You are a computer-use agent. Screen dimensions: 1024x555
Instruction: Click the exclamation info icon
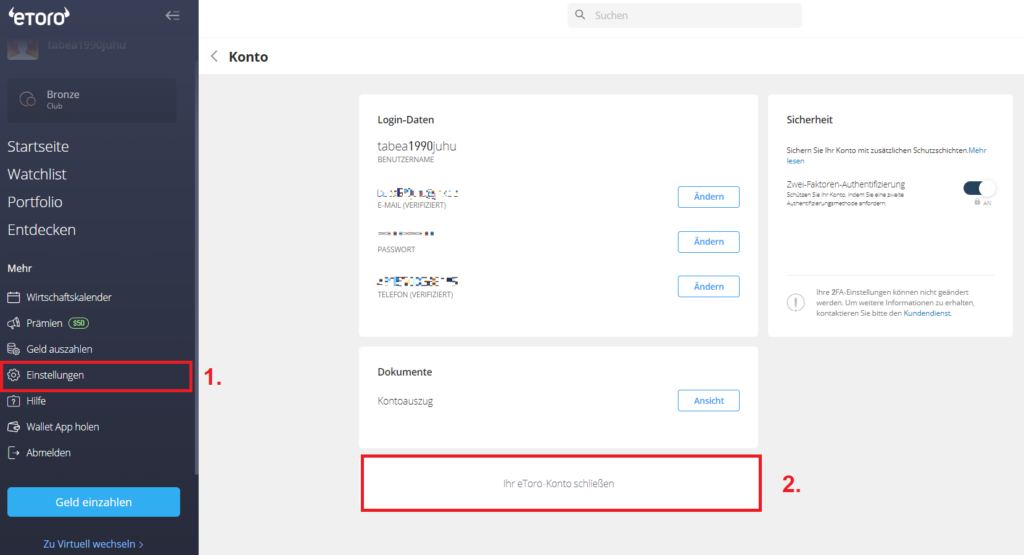tap(795, 302)
